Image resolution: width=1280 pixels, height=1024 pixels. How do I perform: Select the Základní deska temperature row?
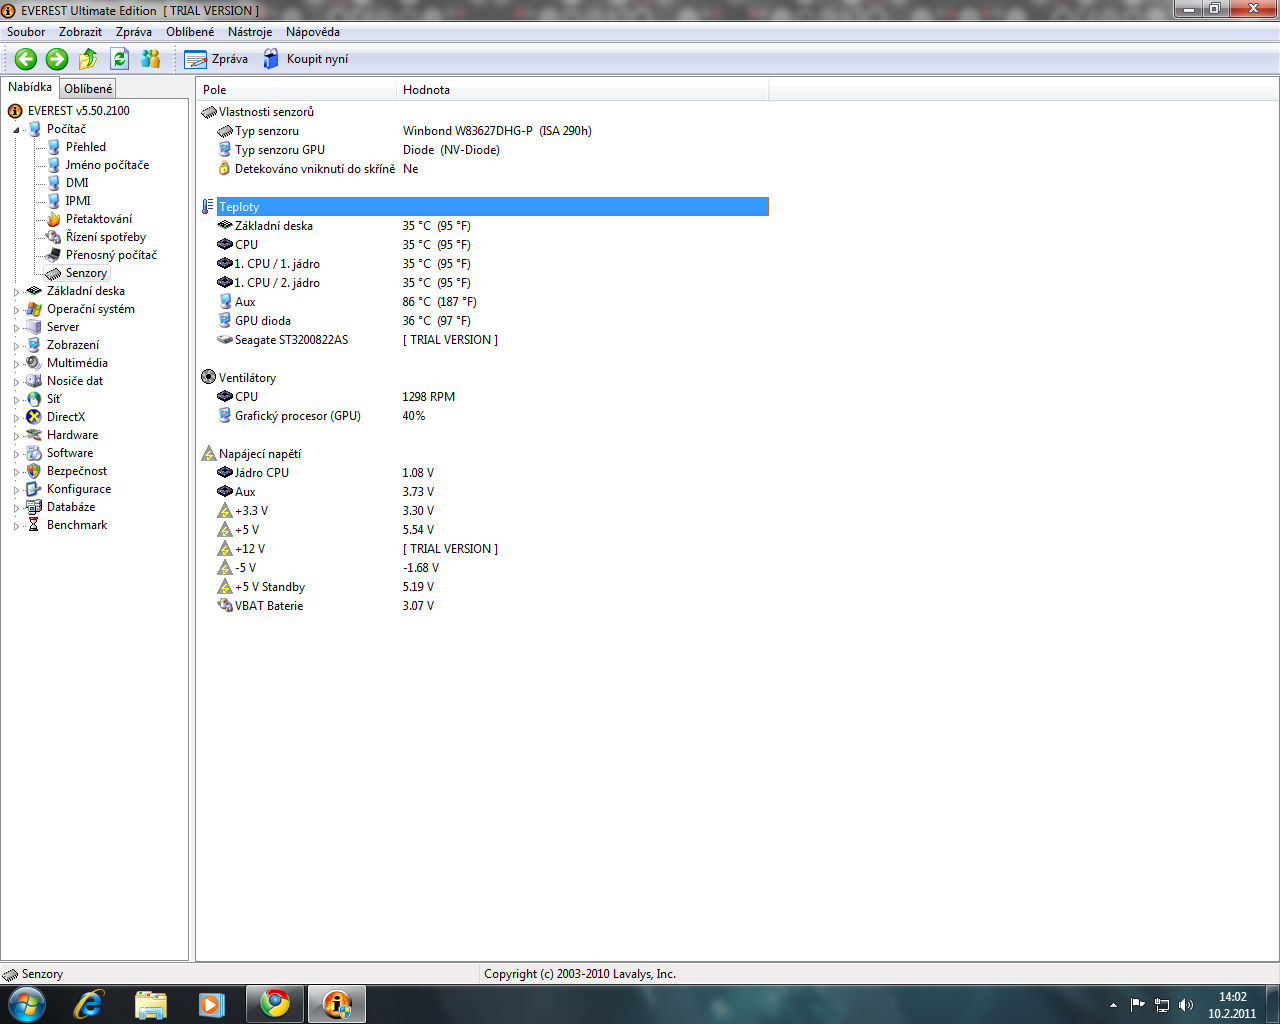coord(484,226)
